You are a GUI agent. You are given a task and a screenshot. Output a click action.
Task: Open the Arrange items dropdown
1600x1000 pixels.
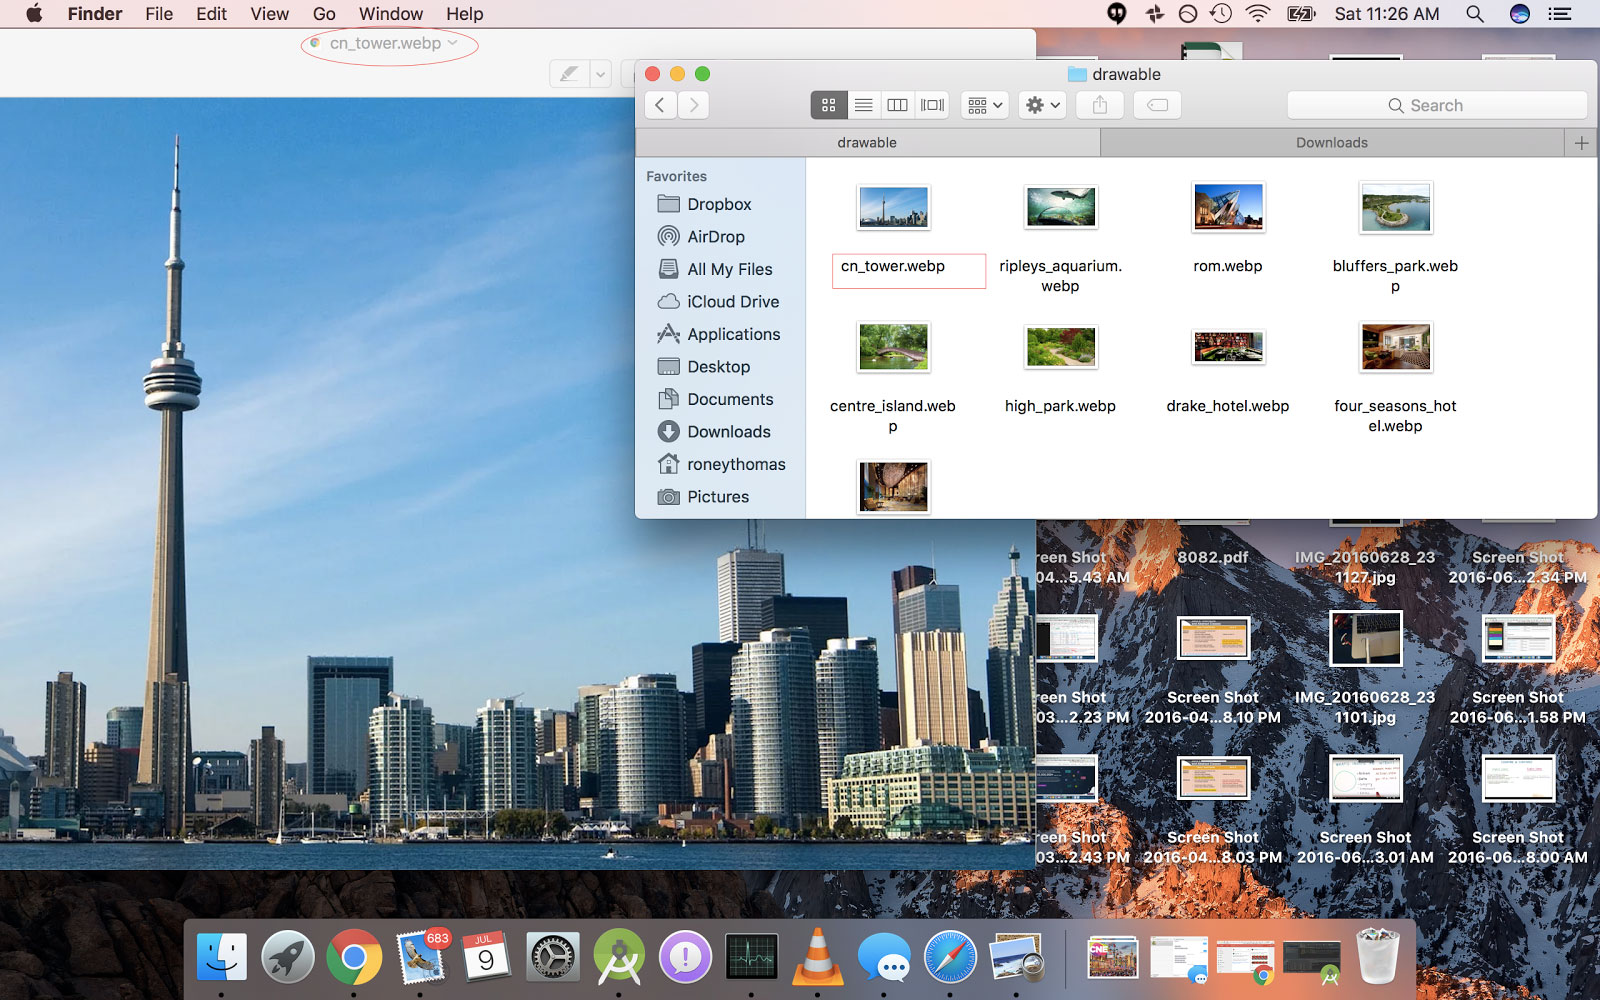click(x=985, y=105)
